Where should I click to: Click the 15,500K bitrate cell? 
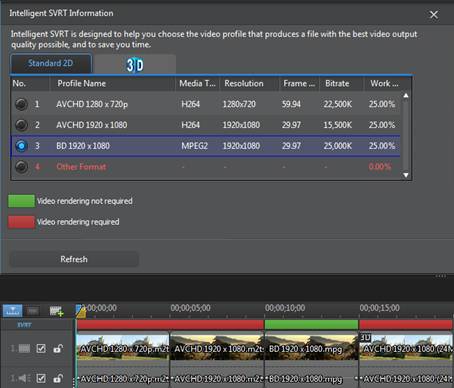pos(338,125)
